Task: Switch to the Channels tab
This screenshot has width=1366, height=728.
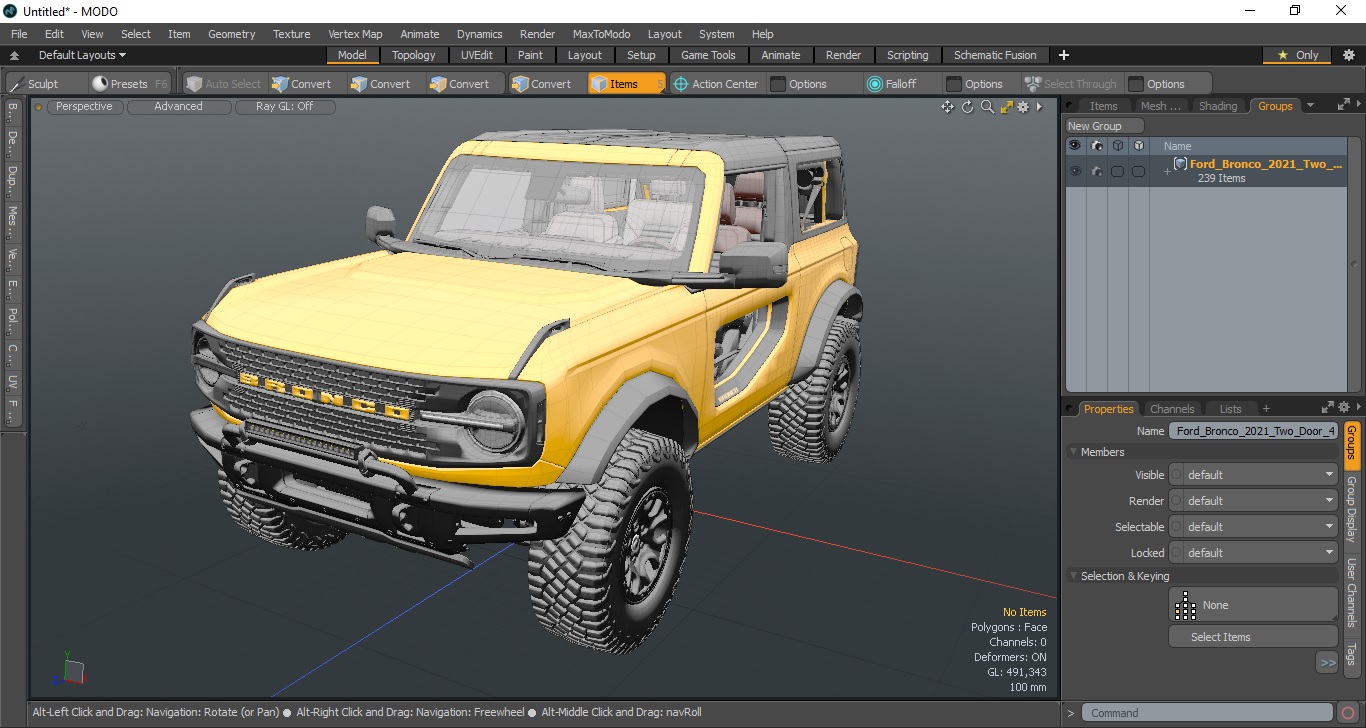Action: click(x=1171, y=409)
